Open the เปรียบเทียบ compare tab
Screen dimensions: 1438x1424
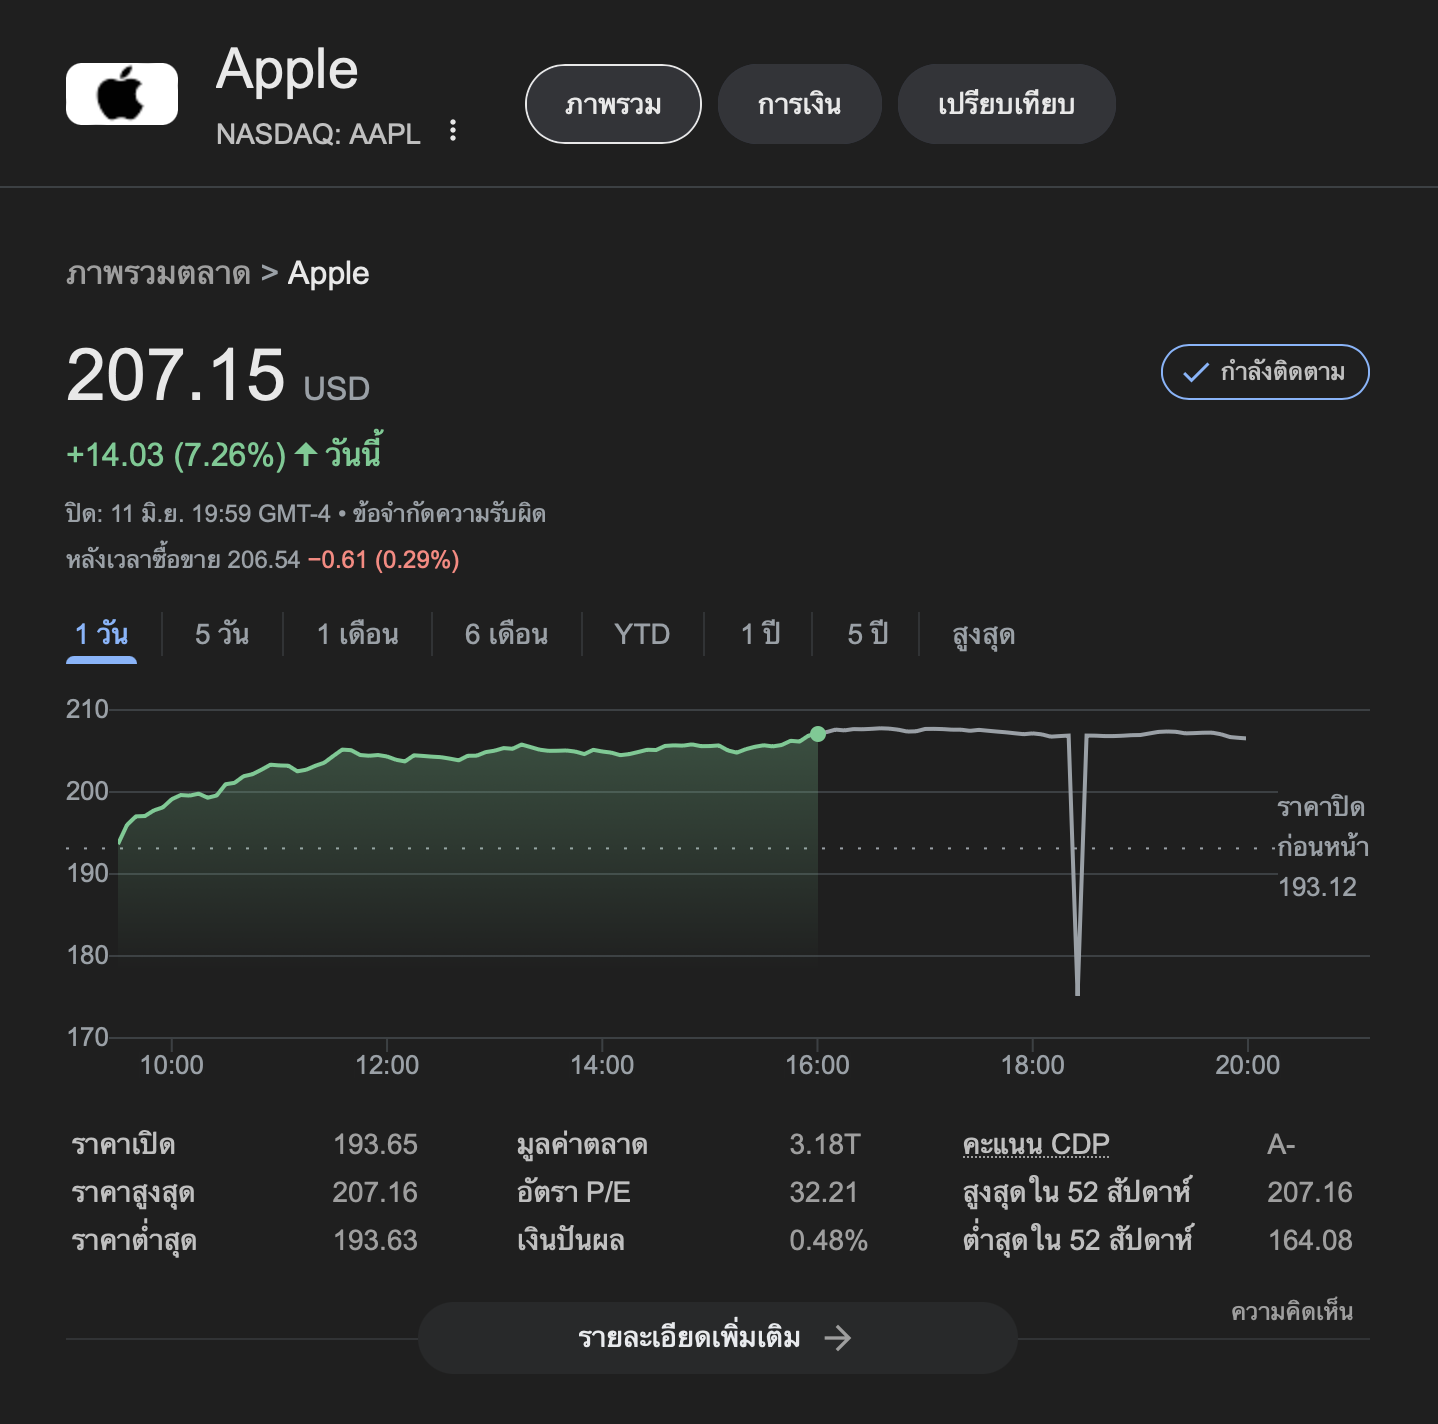1006,104
